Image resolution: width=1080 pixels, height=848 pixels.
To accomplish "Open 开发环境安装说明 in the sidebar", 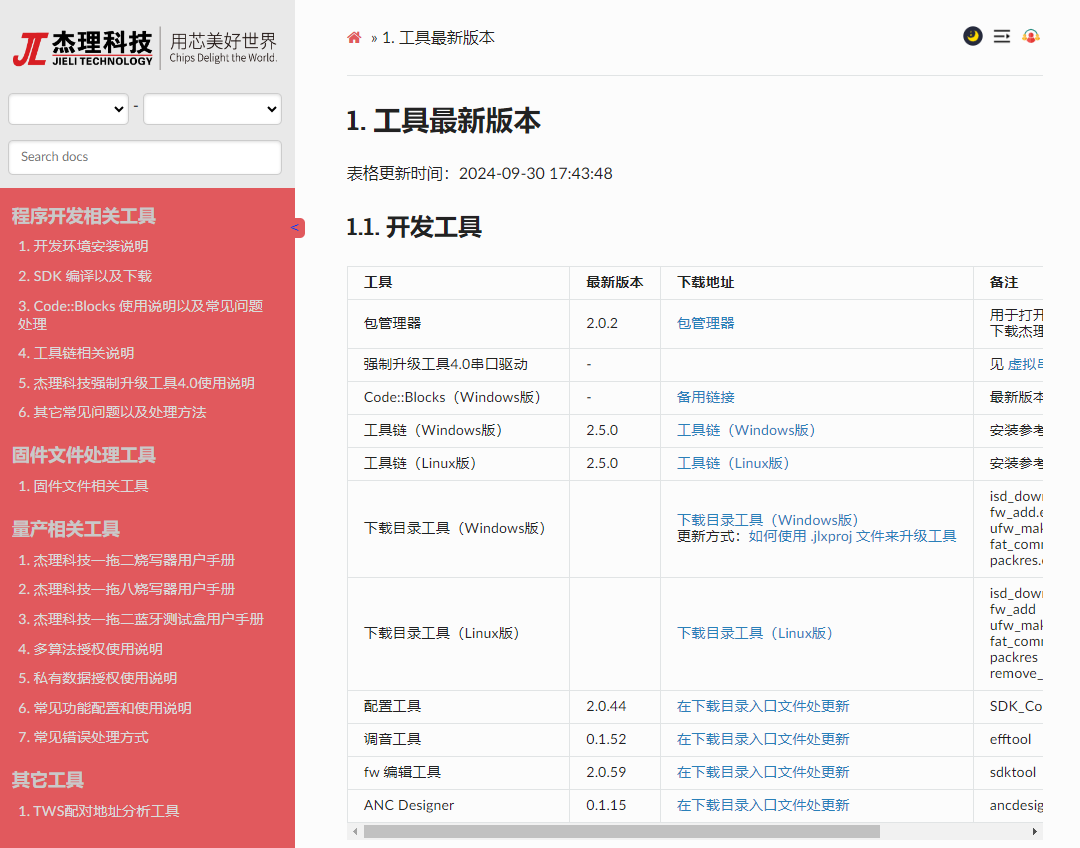I will pyautogui.click(x=83, y=247).
